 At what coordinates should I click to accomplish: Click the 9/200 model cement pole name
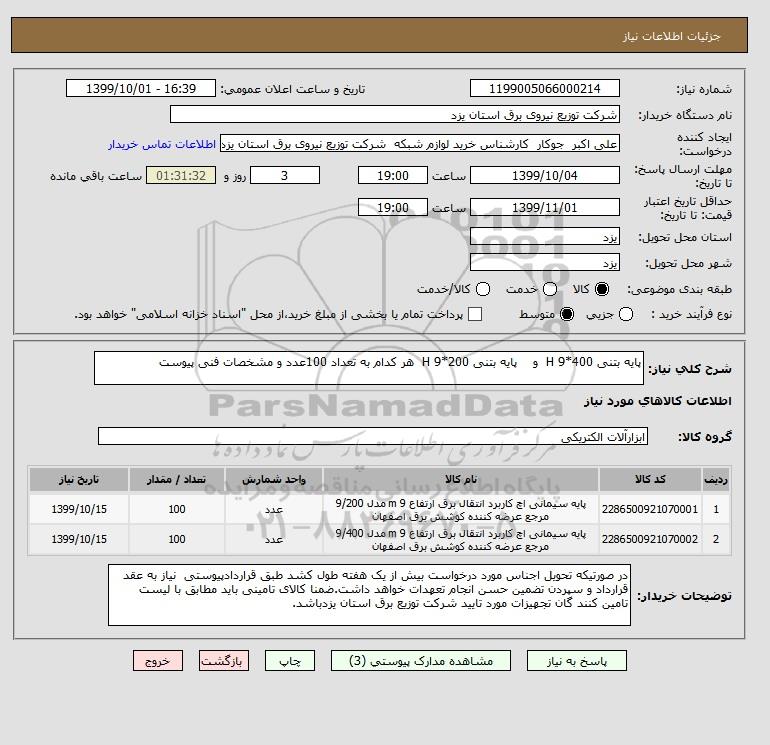pos(461,510)
